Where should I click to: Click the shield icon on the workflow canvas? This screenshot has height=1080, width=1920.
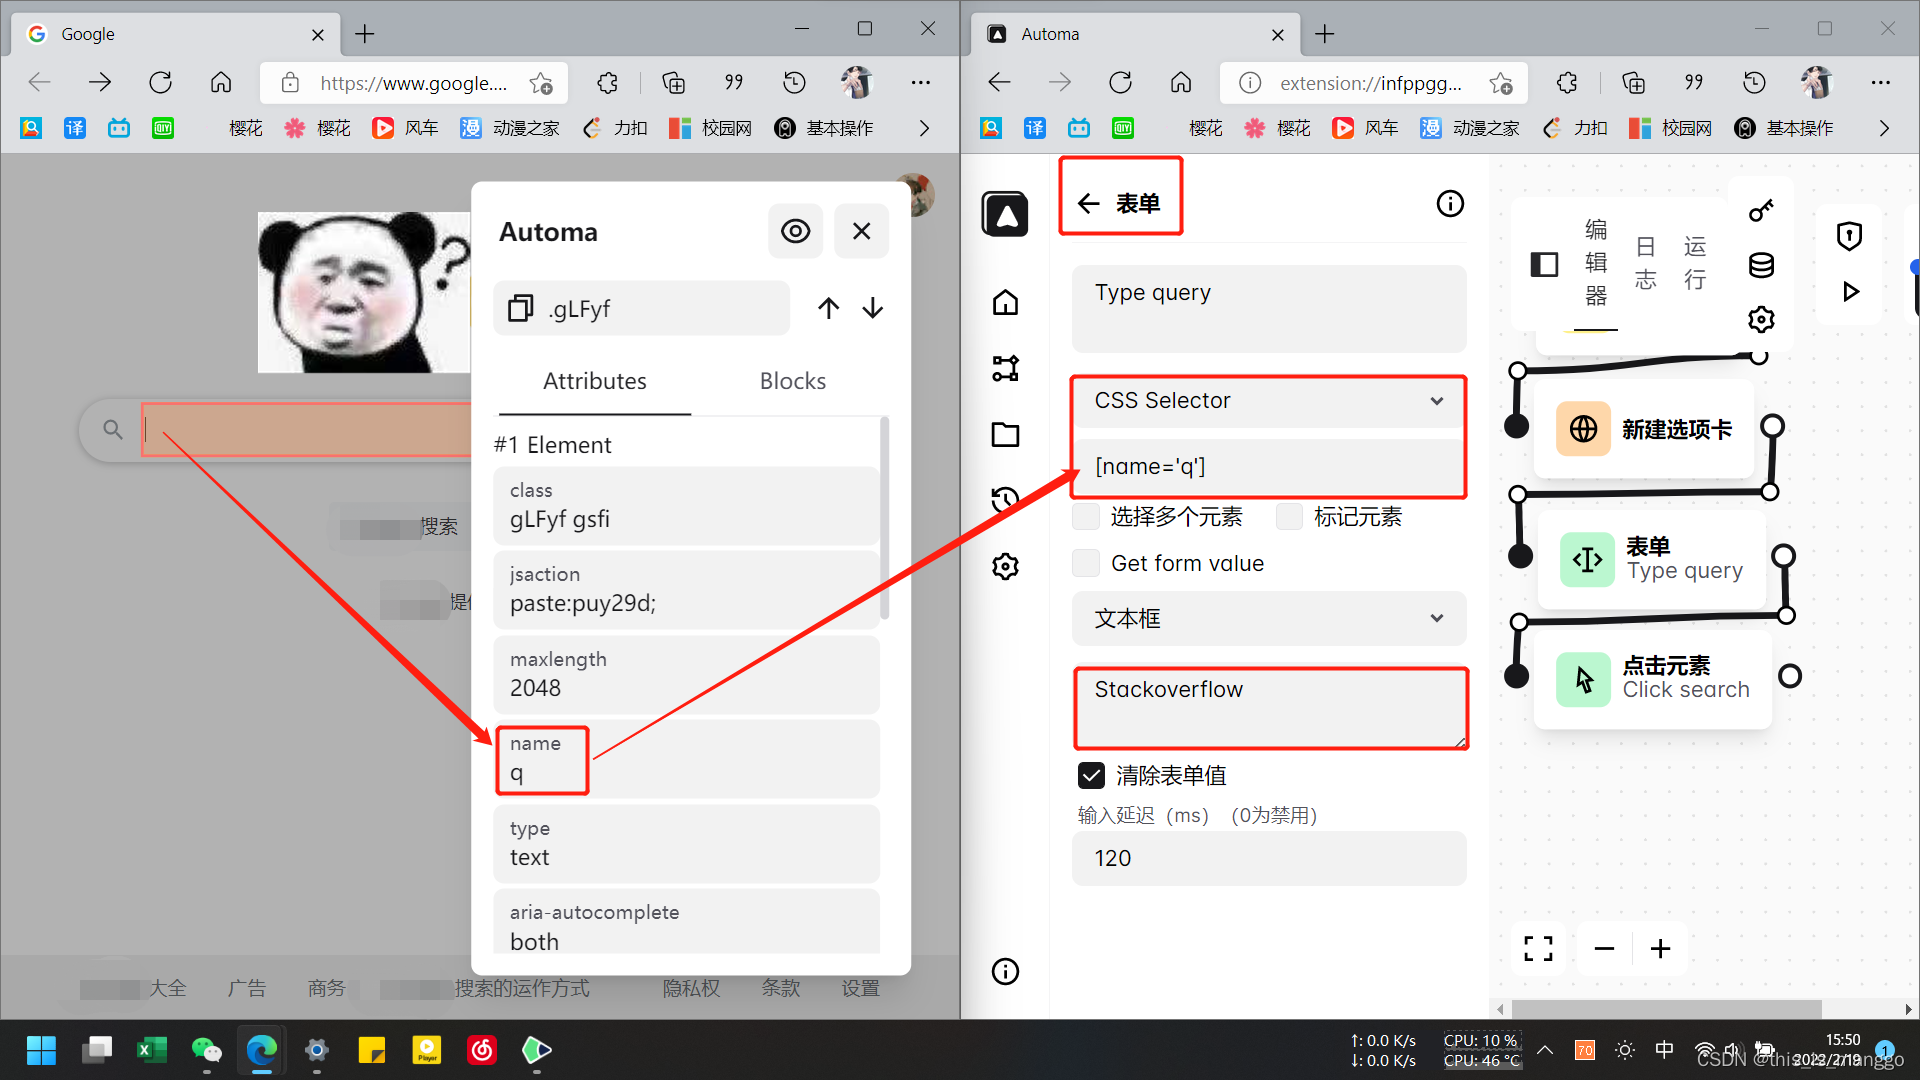click(x=1849, y=235)
